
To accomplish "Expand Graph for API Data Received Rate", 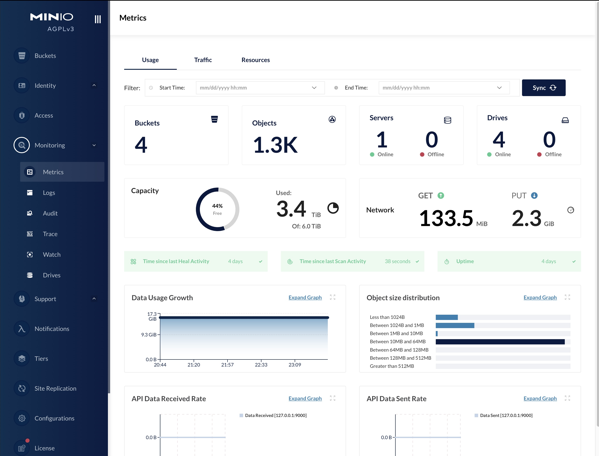I will [x=305, y=398].
